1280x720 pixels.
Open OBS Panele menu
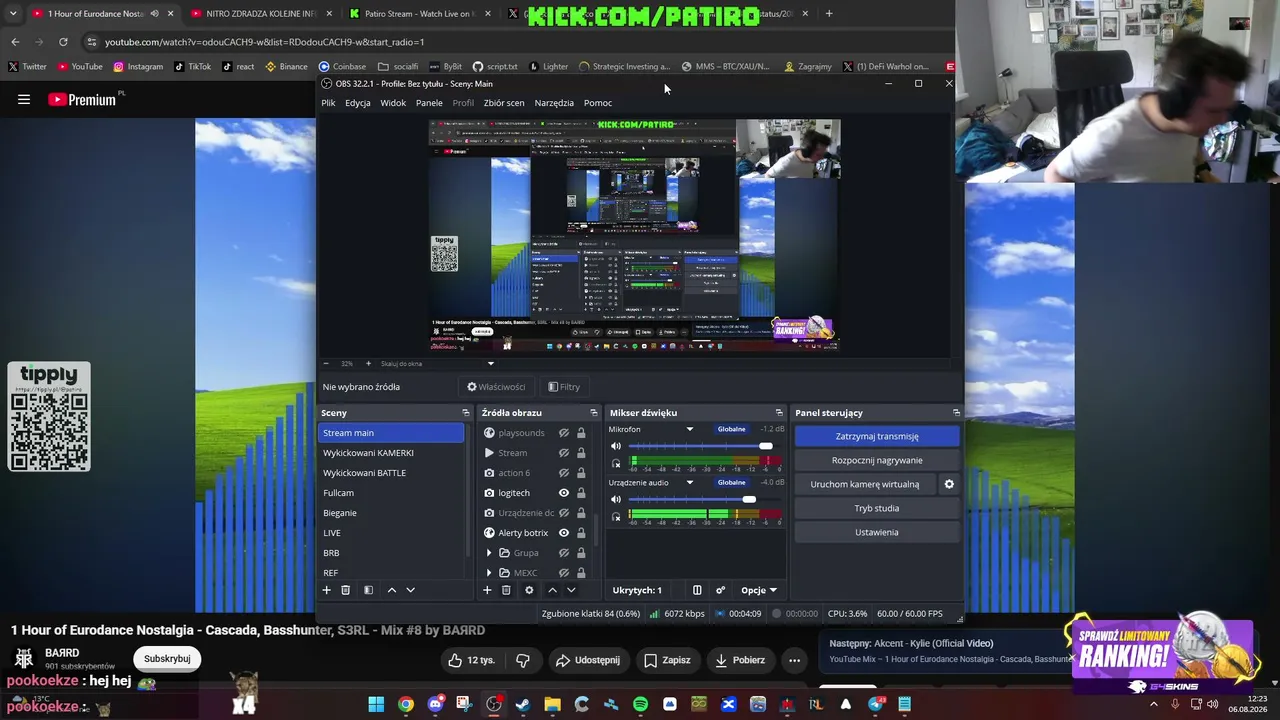tap(429, 103)
